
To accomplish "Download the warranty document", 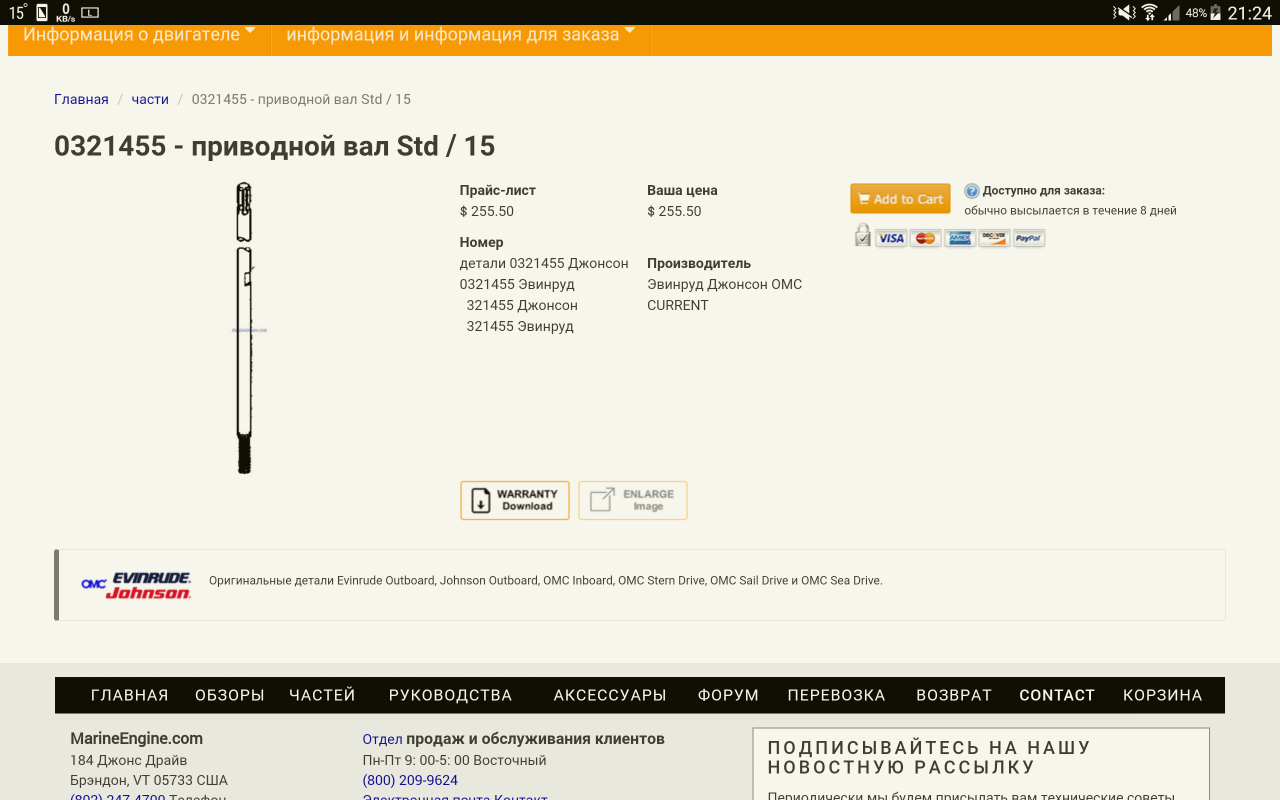I will [x=515, y=500].
